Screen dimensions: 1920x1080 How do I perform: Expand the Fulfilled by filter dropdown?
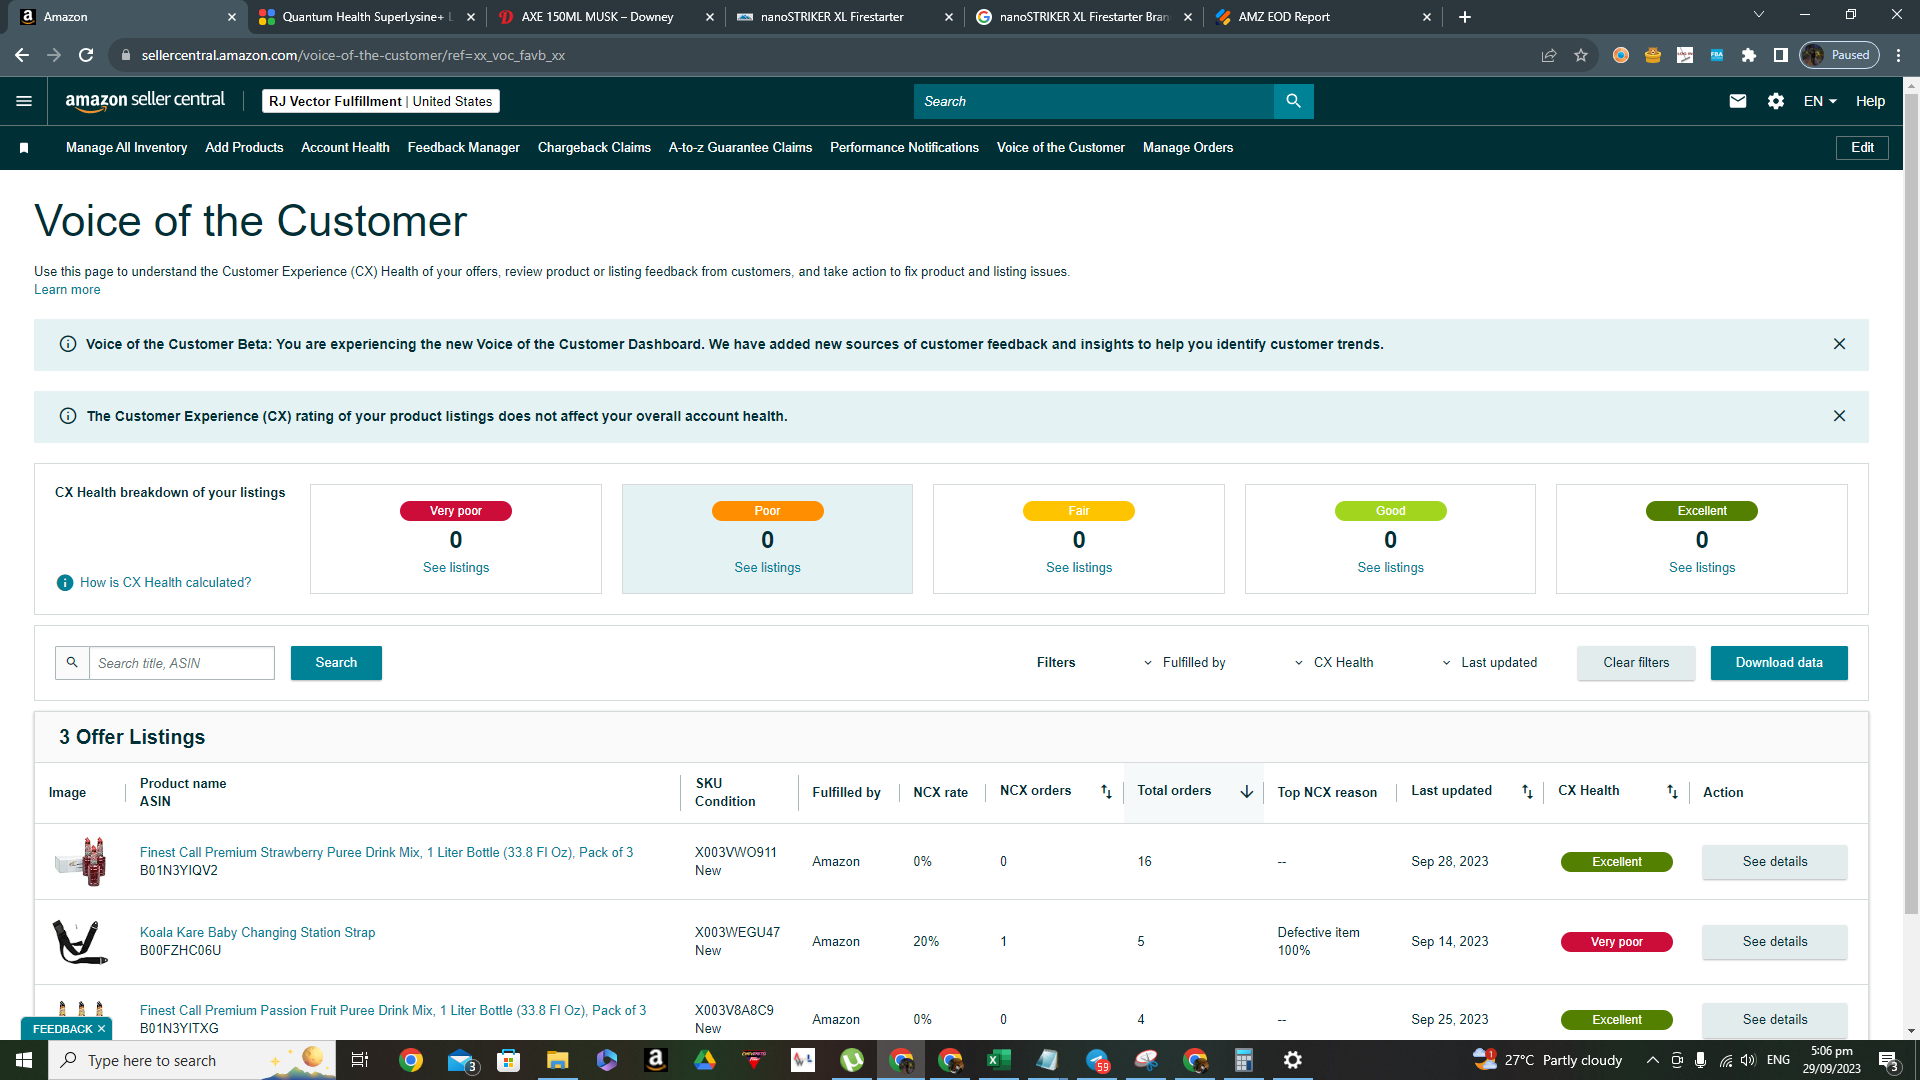[1185, 663]
